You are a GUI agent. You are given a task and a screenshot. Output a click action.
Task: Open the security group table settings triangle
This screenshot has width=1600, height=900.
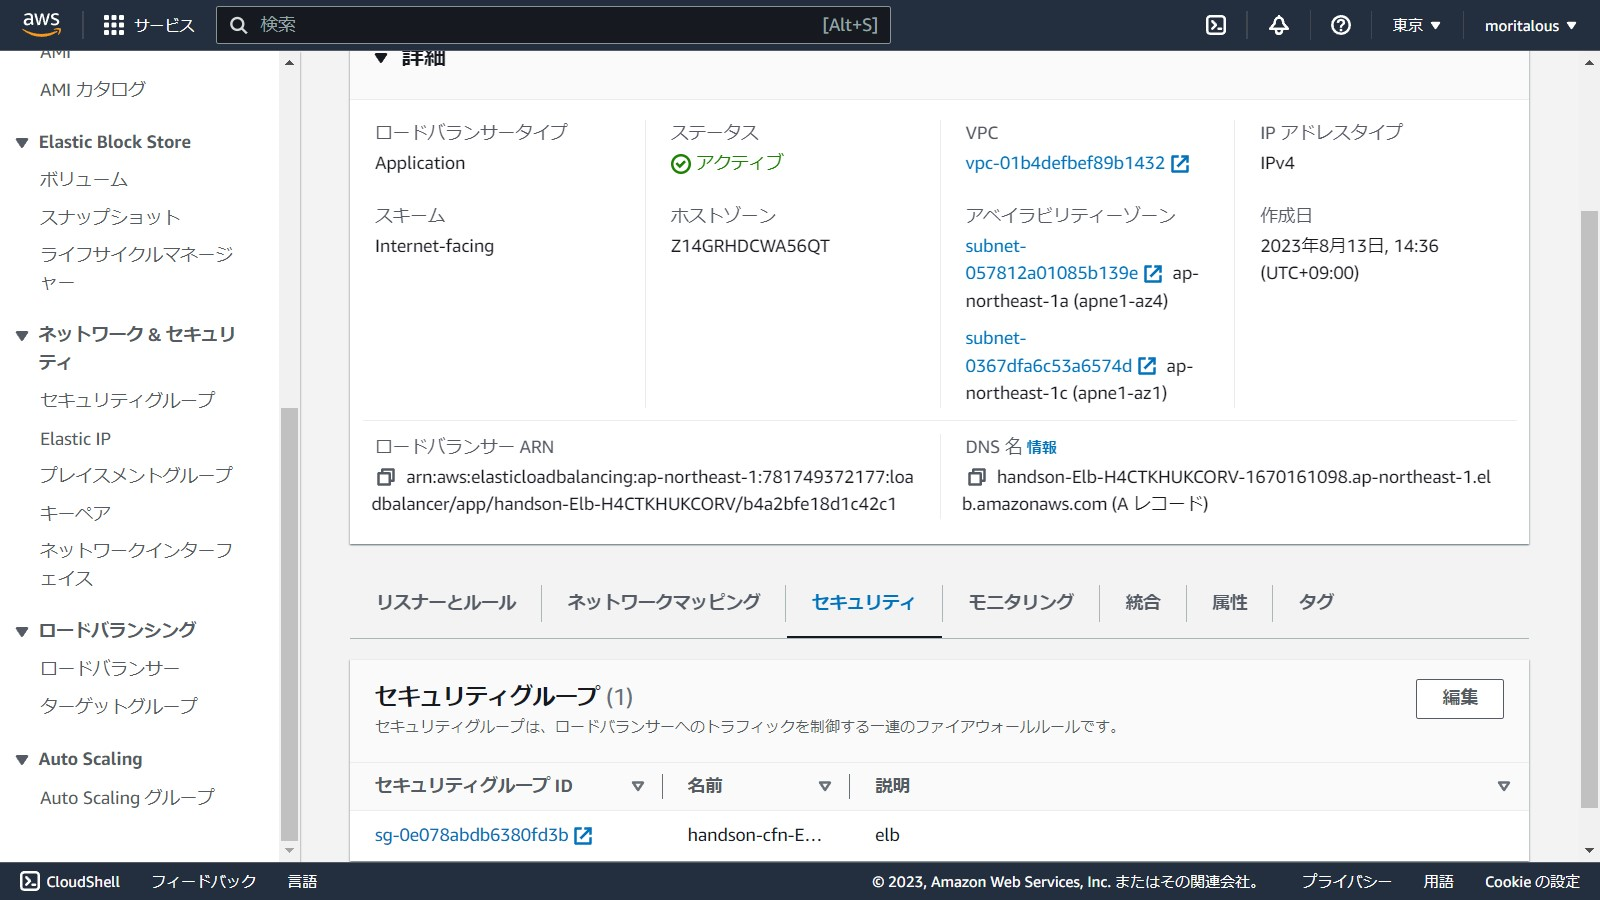[1503, 786]
